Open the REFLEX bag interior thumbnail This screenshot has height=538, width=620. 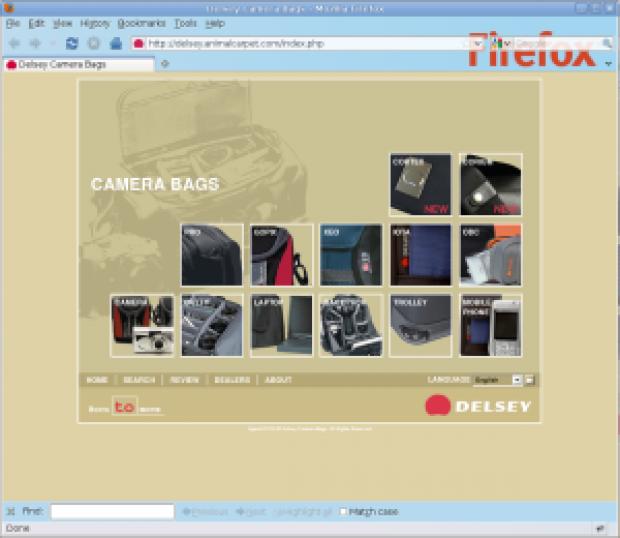point(212,325)
